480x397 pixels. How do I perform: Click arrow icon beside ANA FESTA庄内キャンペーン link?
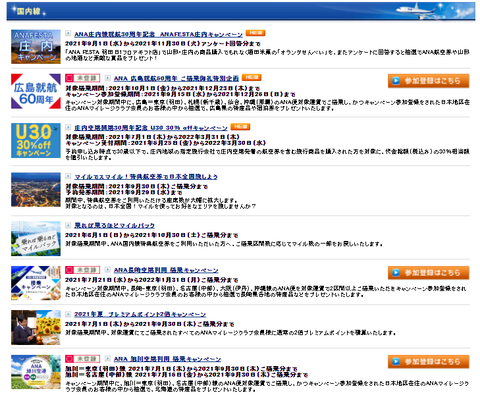coord(68,33)
